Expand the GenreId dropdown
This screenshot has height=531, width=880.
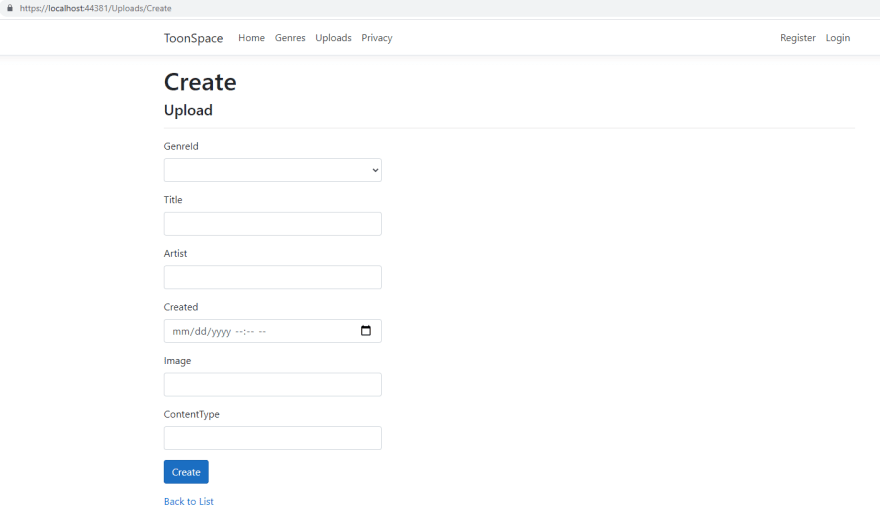pyautogui.click(x=273, y=170)
